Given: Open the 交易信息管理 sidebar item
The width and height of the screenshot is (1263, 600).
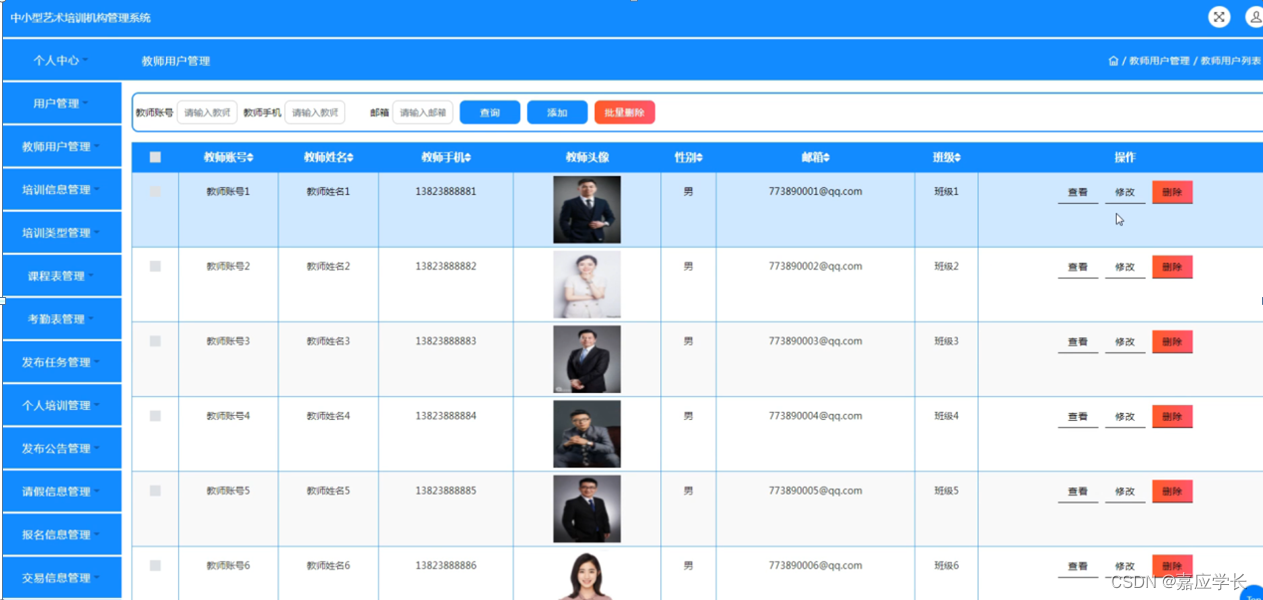Looking at the screenshot, I should click(x=62, y=577).
